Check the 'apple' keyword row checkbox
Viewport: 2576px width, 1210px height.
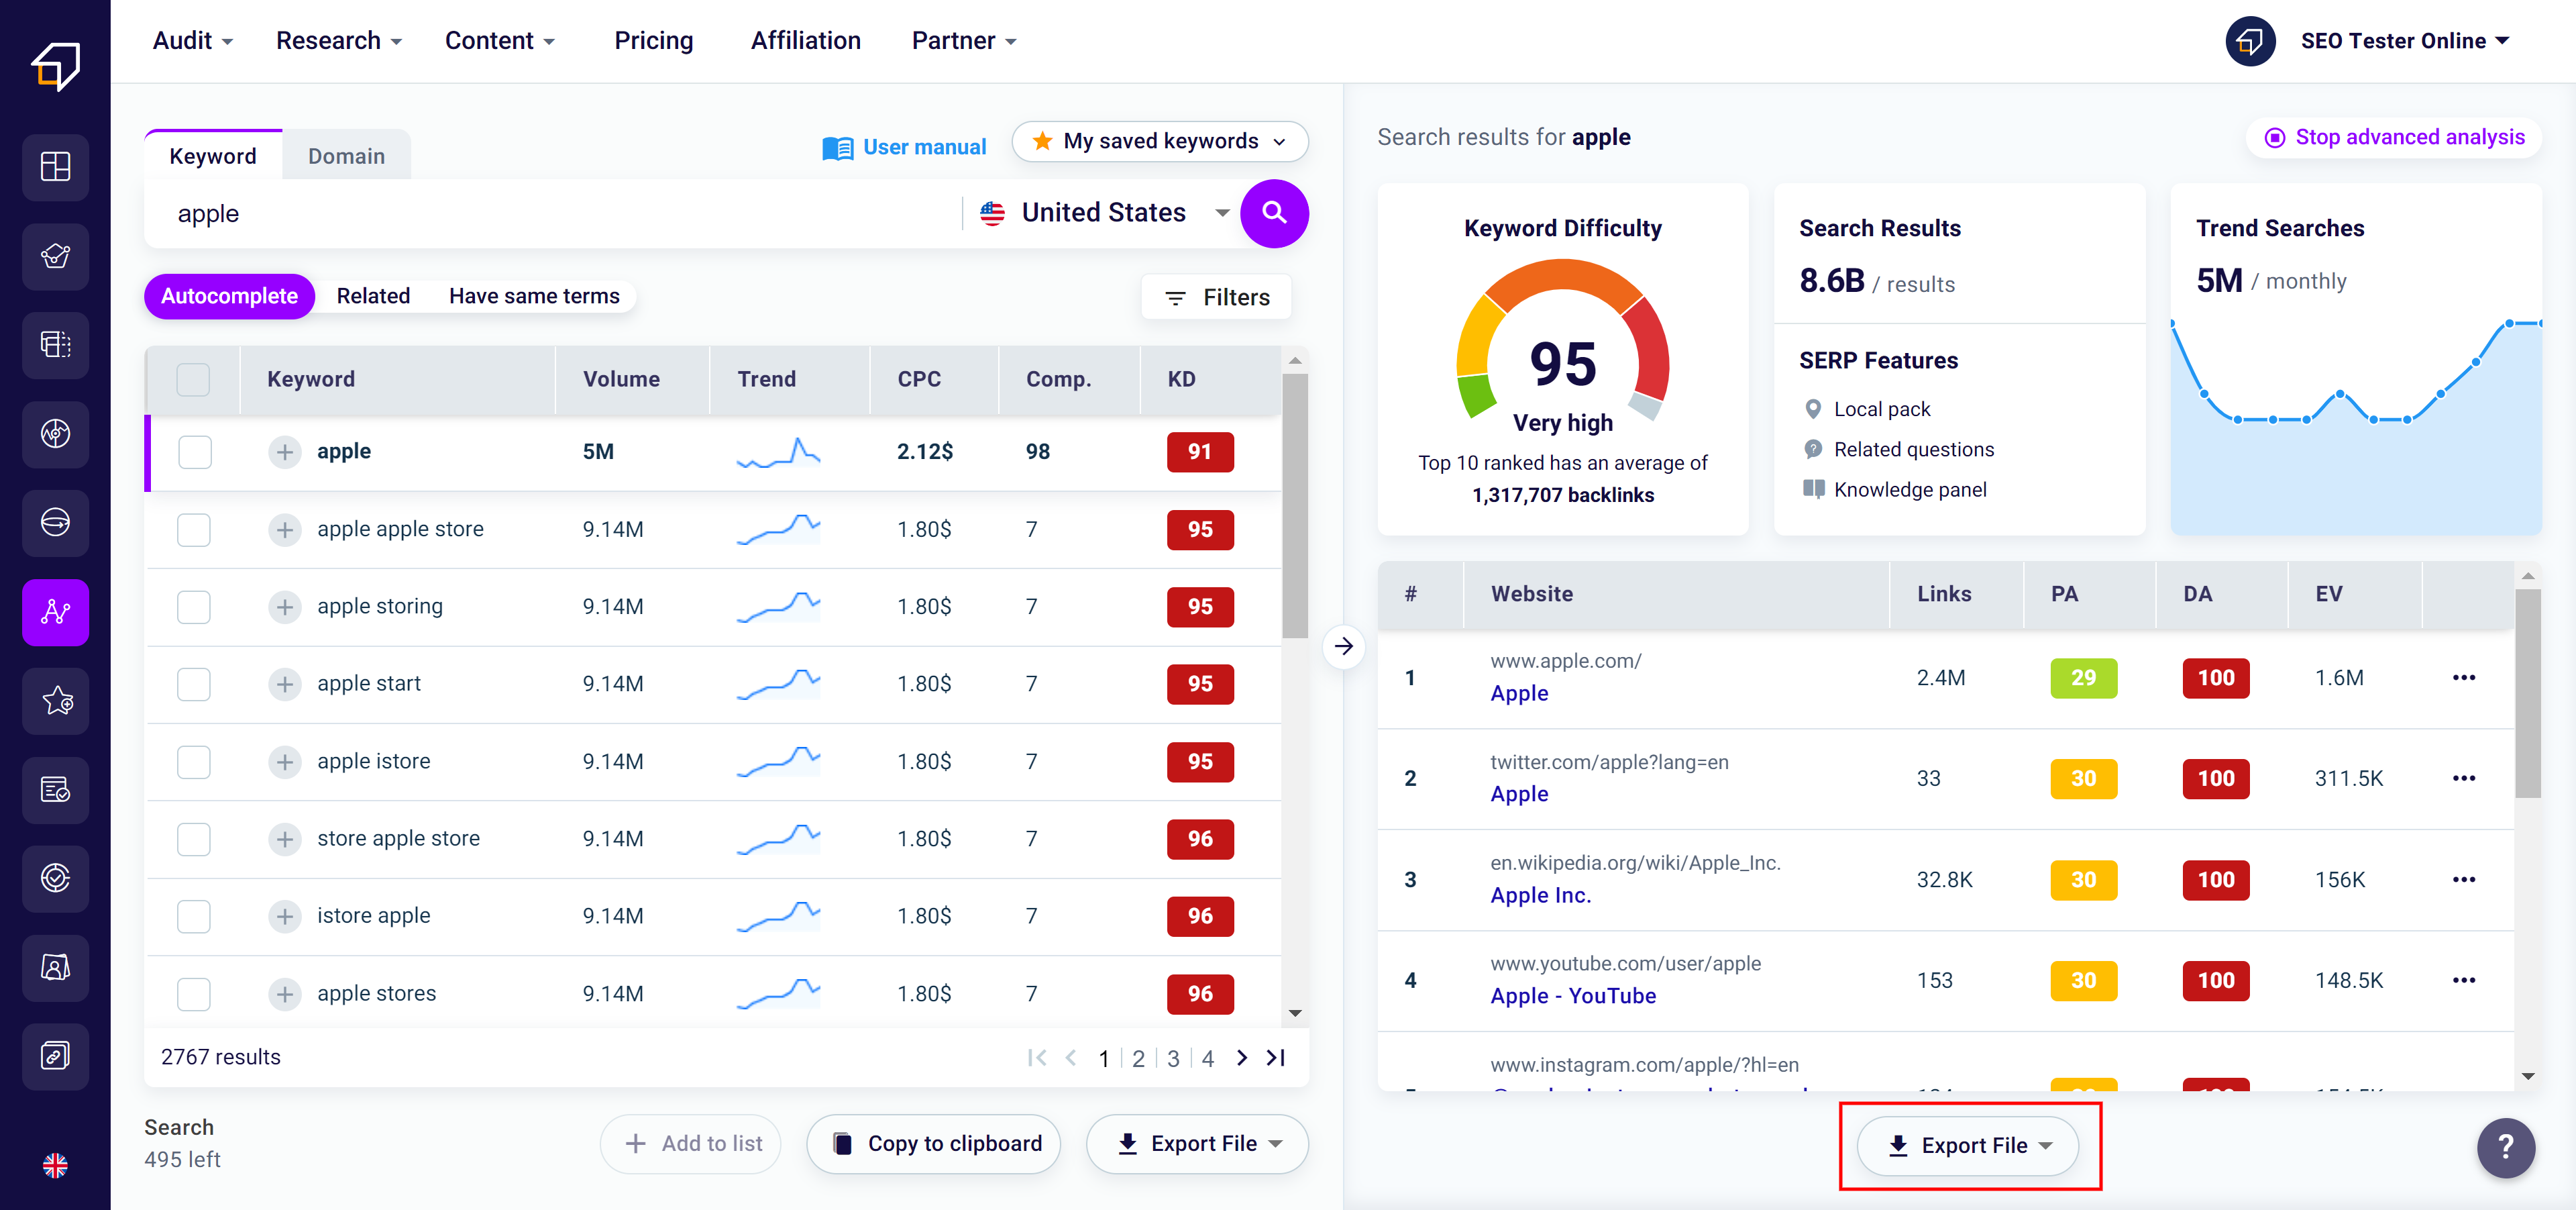pyautogui.click(x=194, y=452)
